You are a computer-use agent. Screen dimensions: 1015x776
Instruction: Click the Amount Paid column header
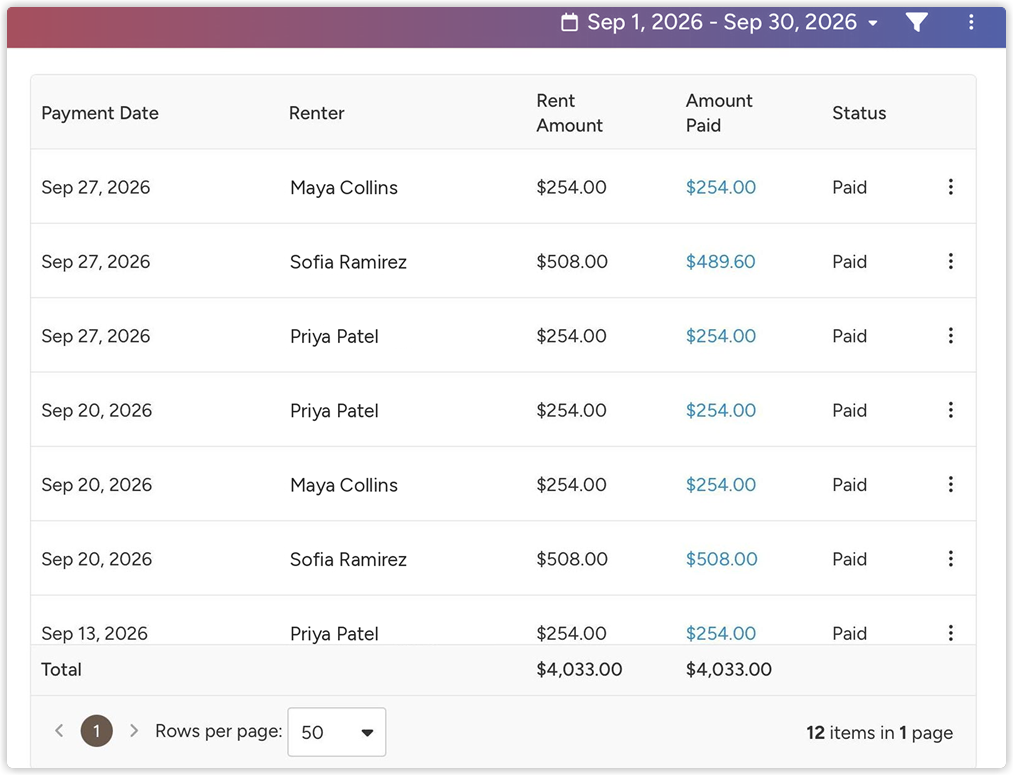(719, 113)
